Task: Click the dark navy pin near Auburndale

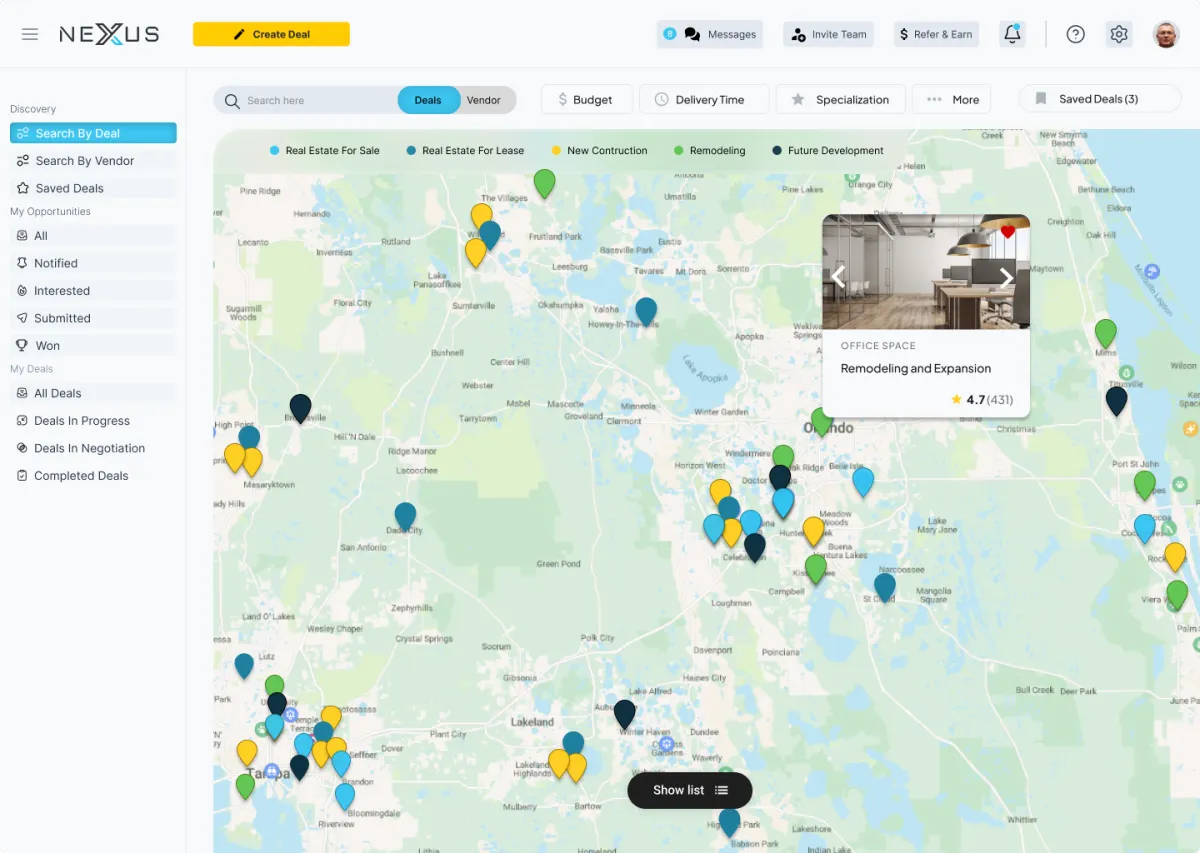Action: [x=624, y=714]
